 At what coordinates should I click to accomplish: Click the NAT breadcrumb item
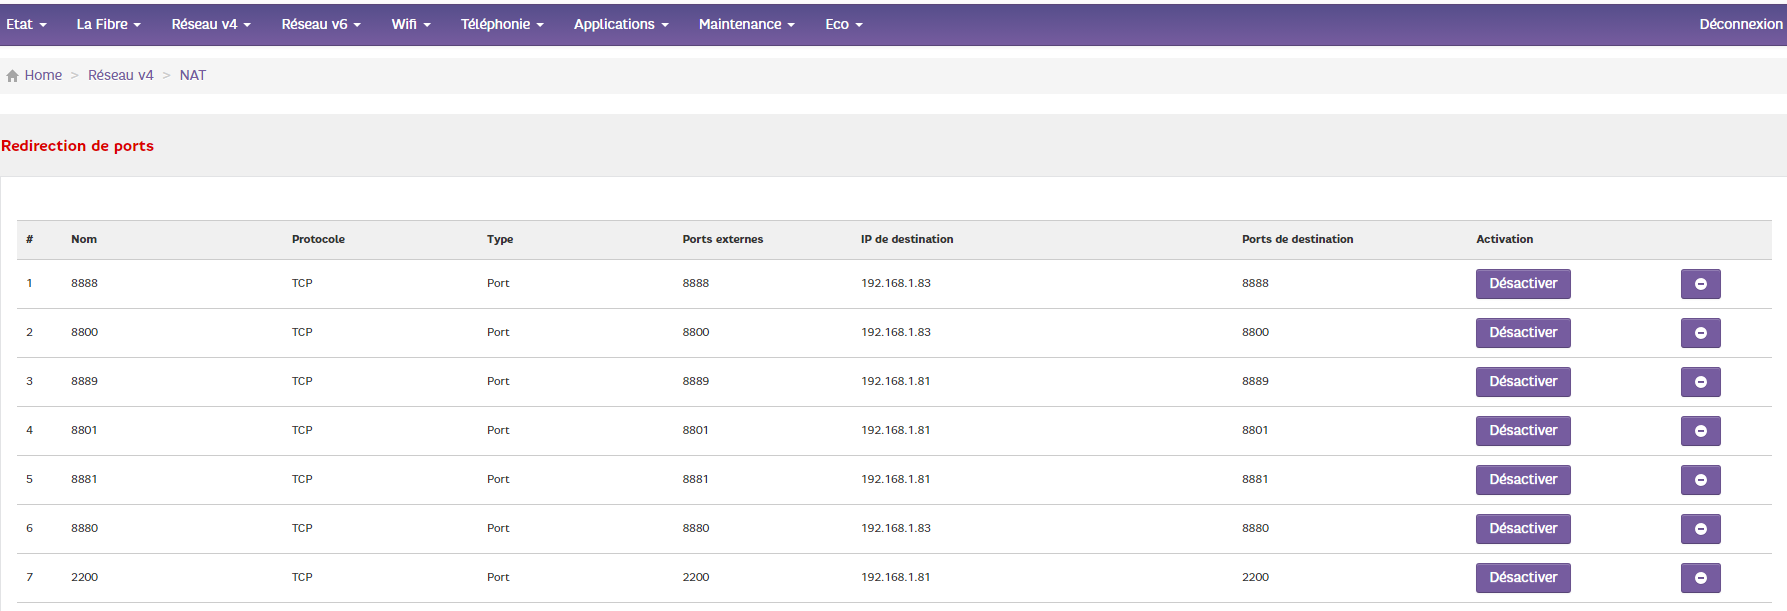click(193, 75)
